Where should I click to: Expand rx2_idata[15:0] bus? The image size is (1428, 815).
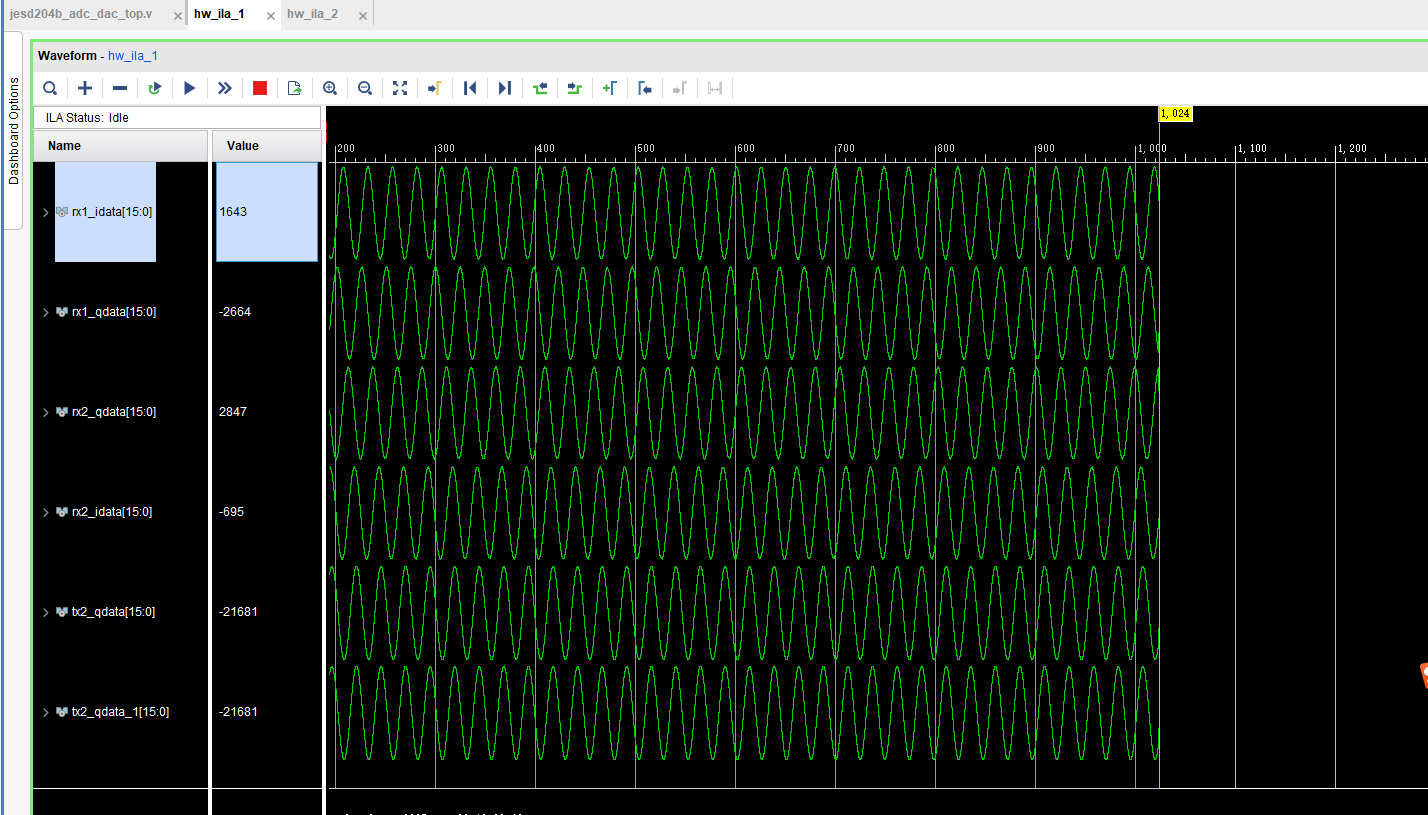pos(45,512)
